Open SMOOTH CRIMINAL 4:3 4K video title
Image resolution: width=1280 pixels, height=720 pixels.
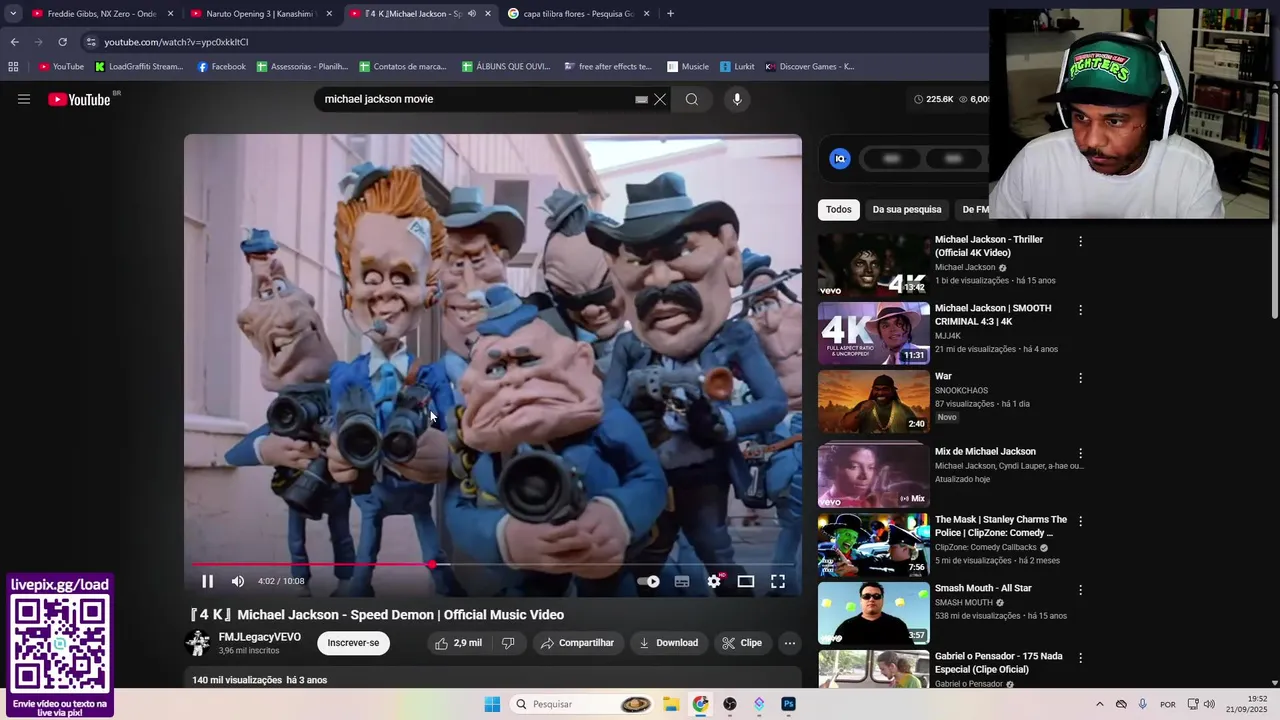[993, 315]
